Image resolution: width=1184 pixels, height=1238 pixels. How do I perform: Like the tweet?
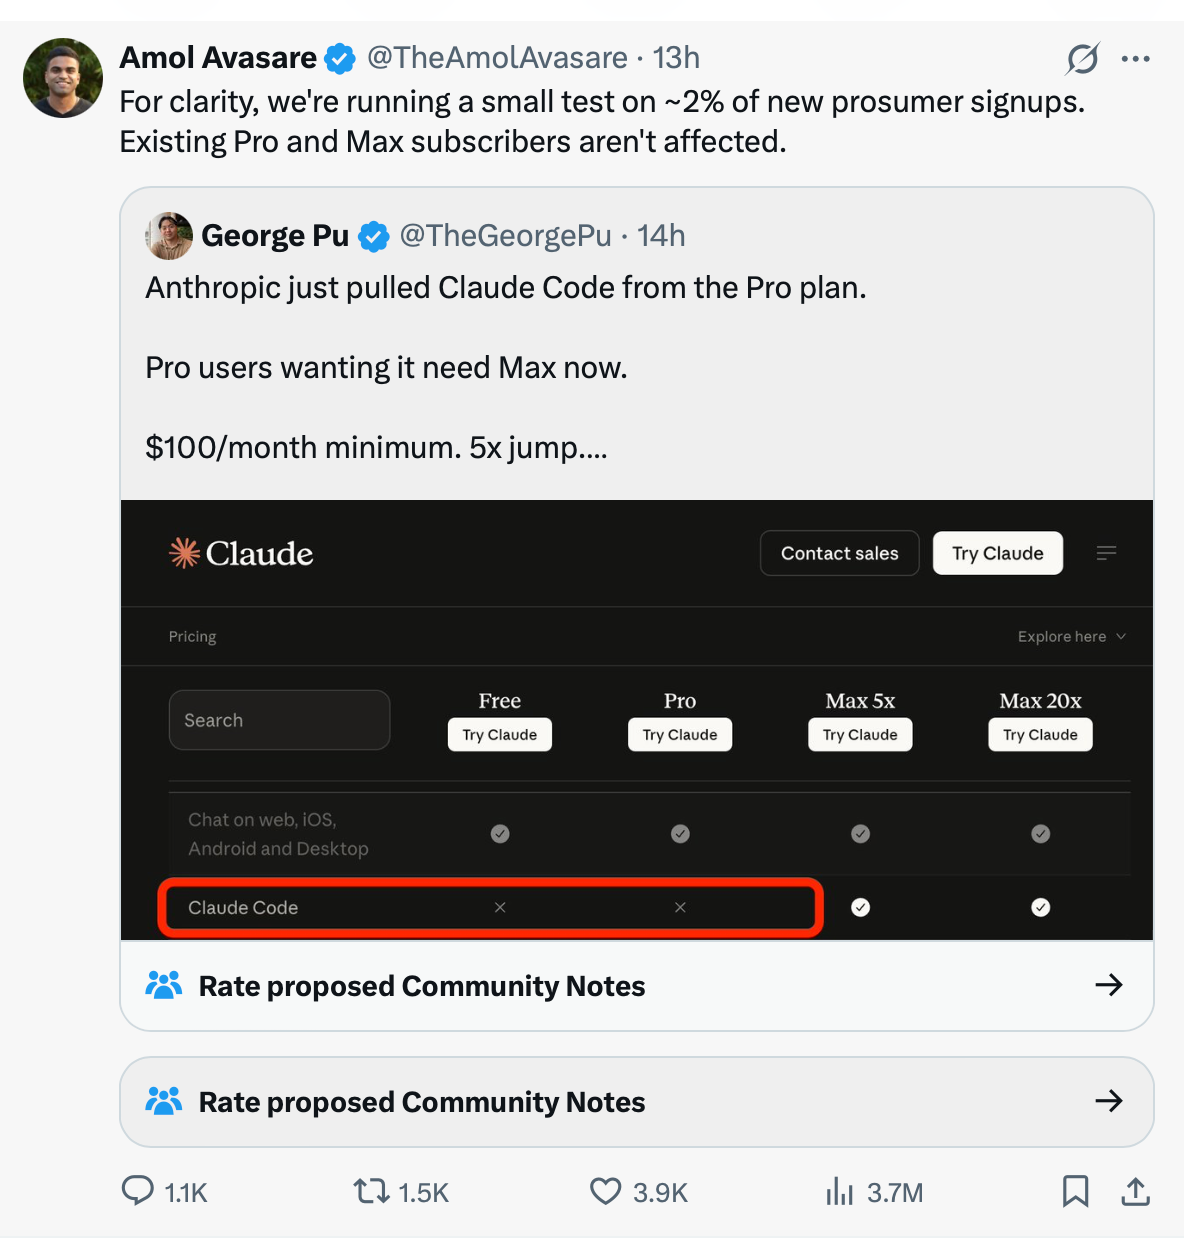coord(605,1192)
